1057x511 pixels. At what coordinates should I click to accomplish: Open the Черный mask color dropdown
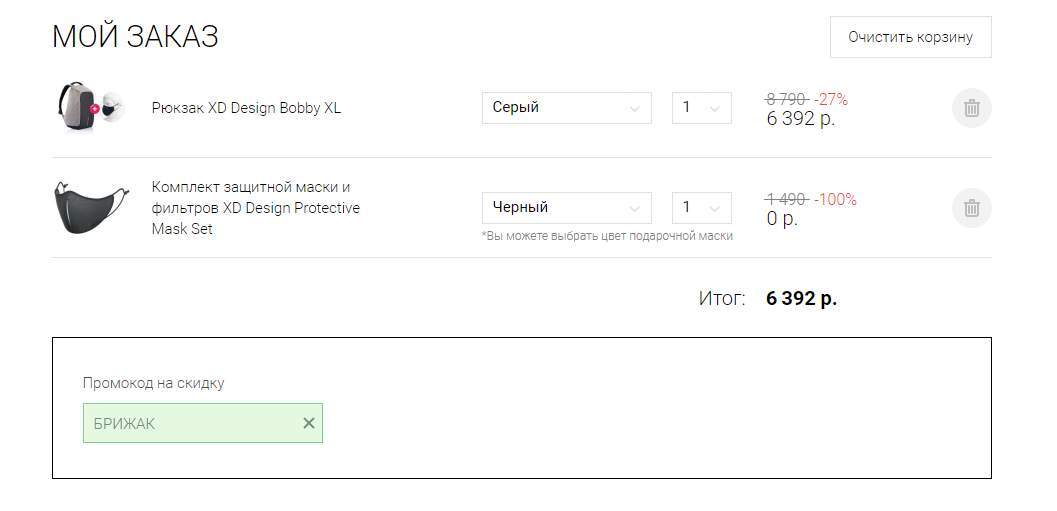(x=566, y=208)
